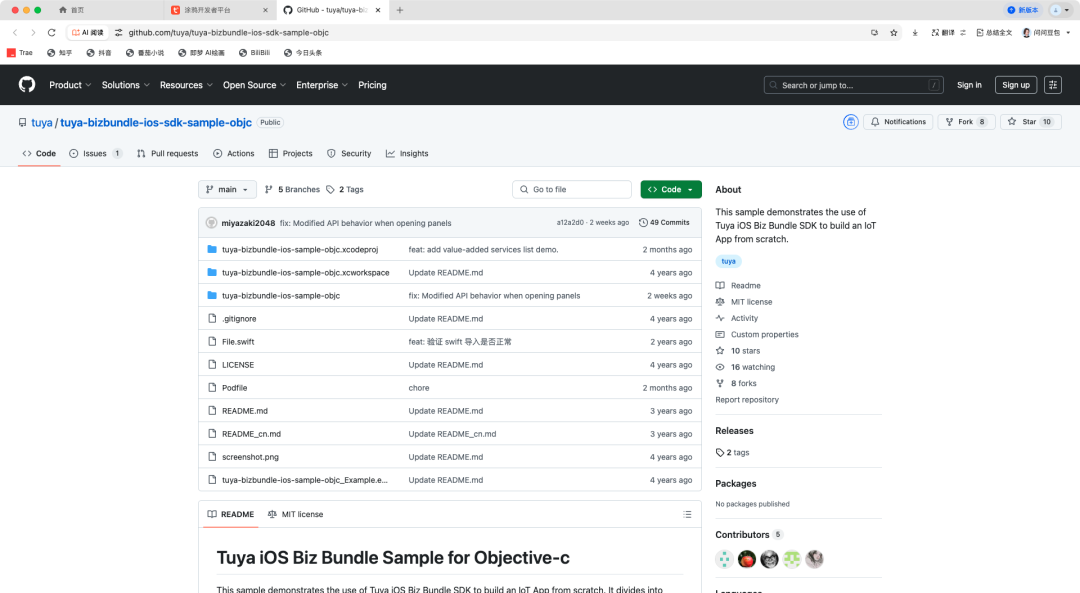Open the screenshot.png file

point(250,457)
